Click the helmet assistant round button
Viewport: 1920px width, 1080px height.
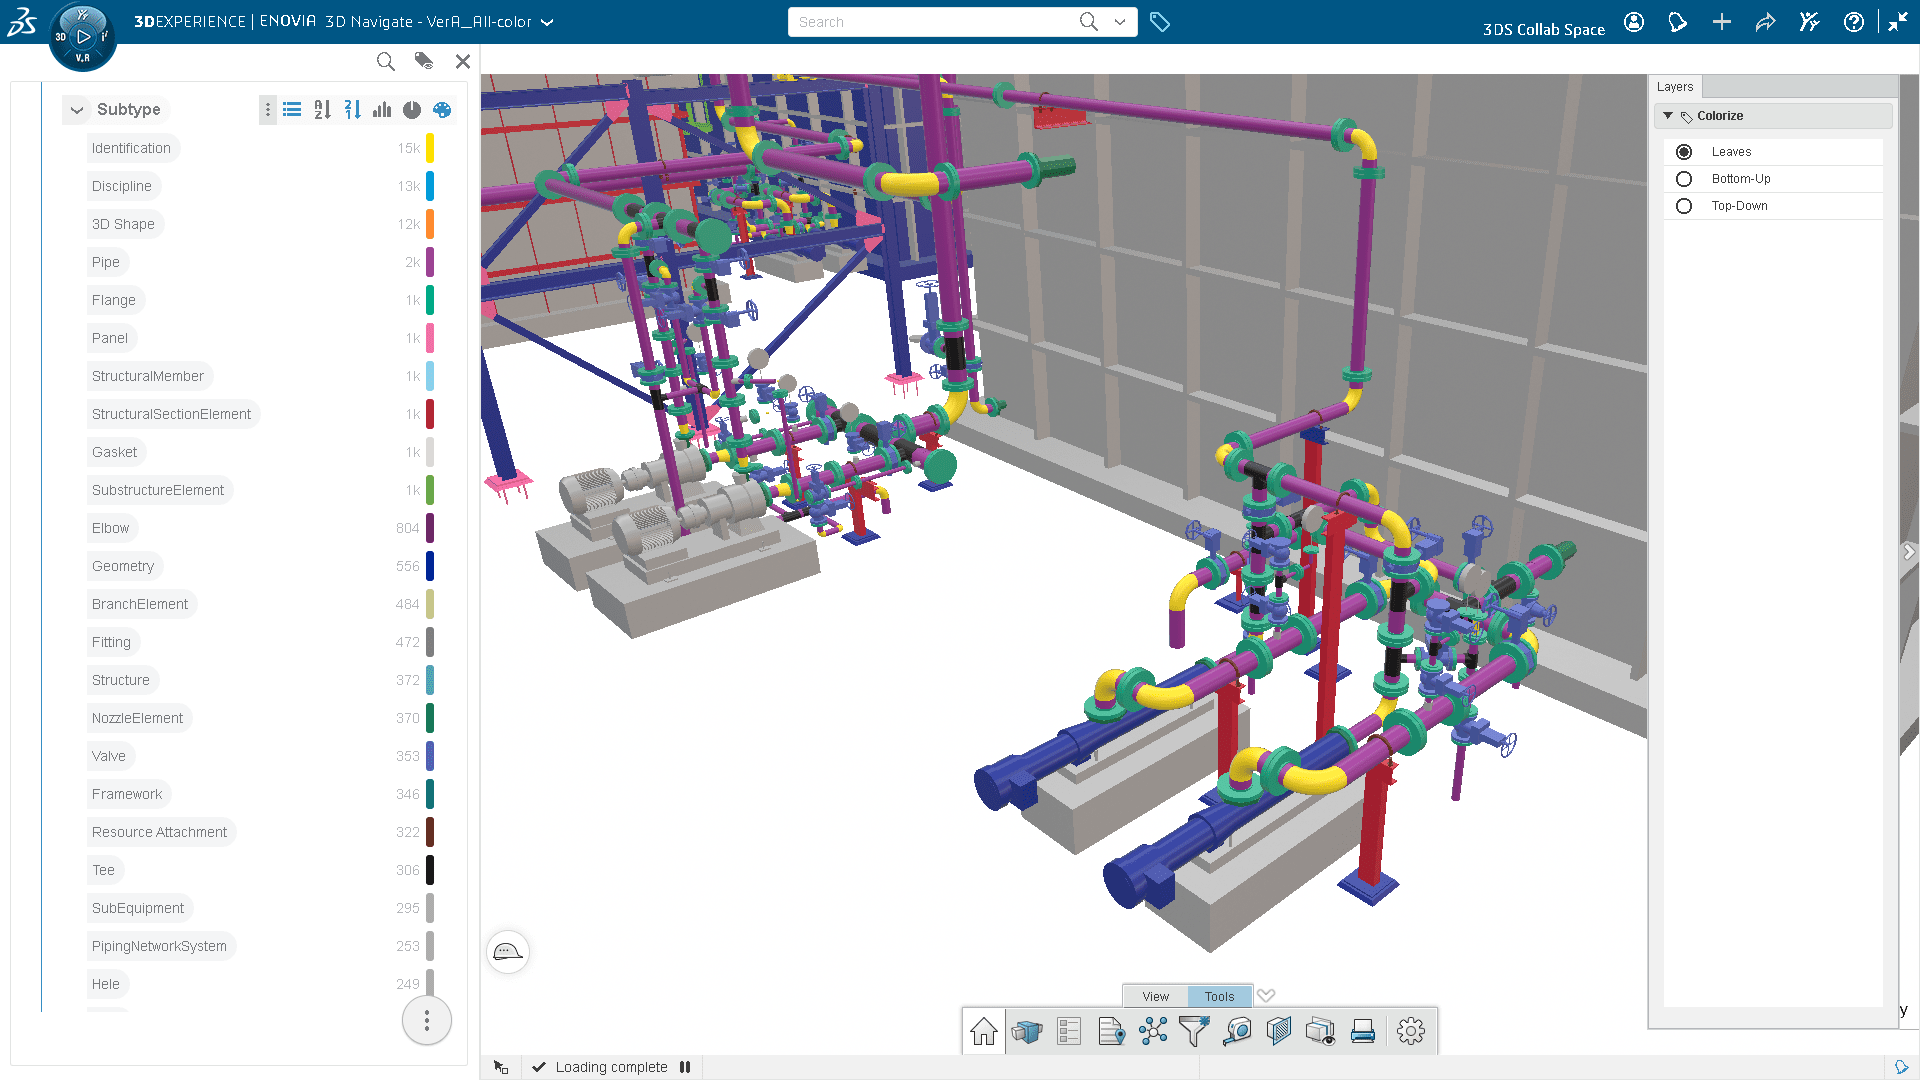pyautogui.click(x=508, y=951)
